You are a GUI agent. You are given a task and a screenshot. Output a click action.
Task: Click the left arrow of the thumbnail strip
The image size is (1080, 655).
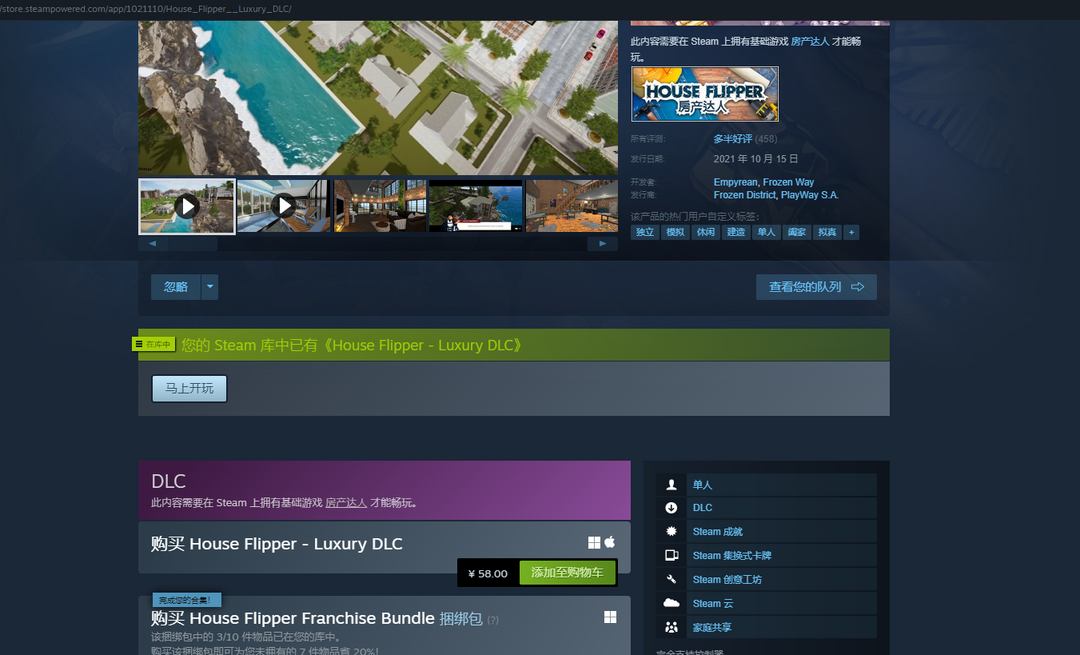click(x=153, y=244)
